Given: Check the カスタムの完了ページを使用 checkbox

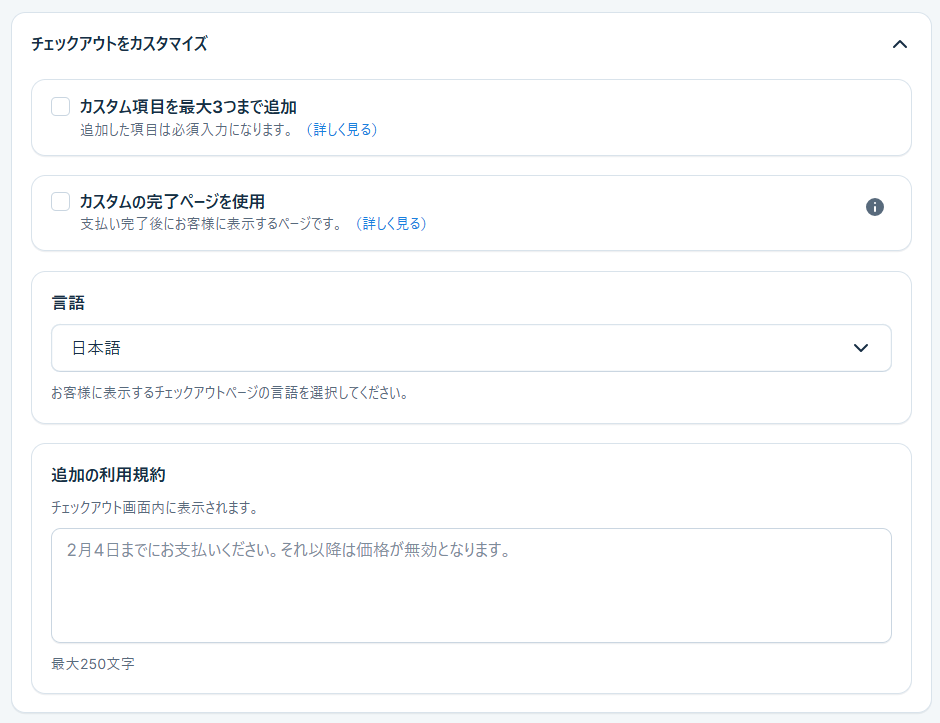Looking at the screenshot, I should coord(61,202).
